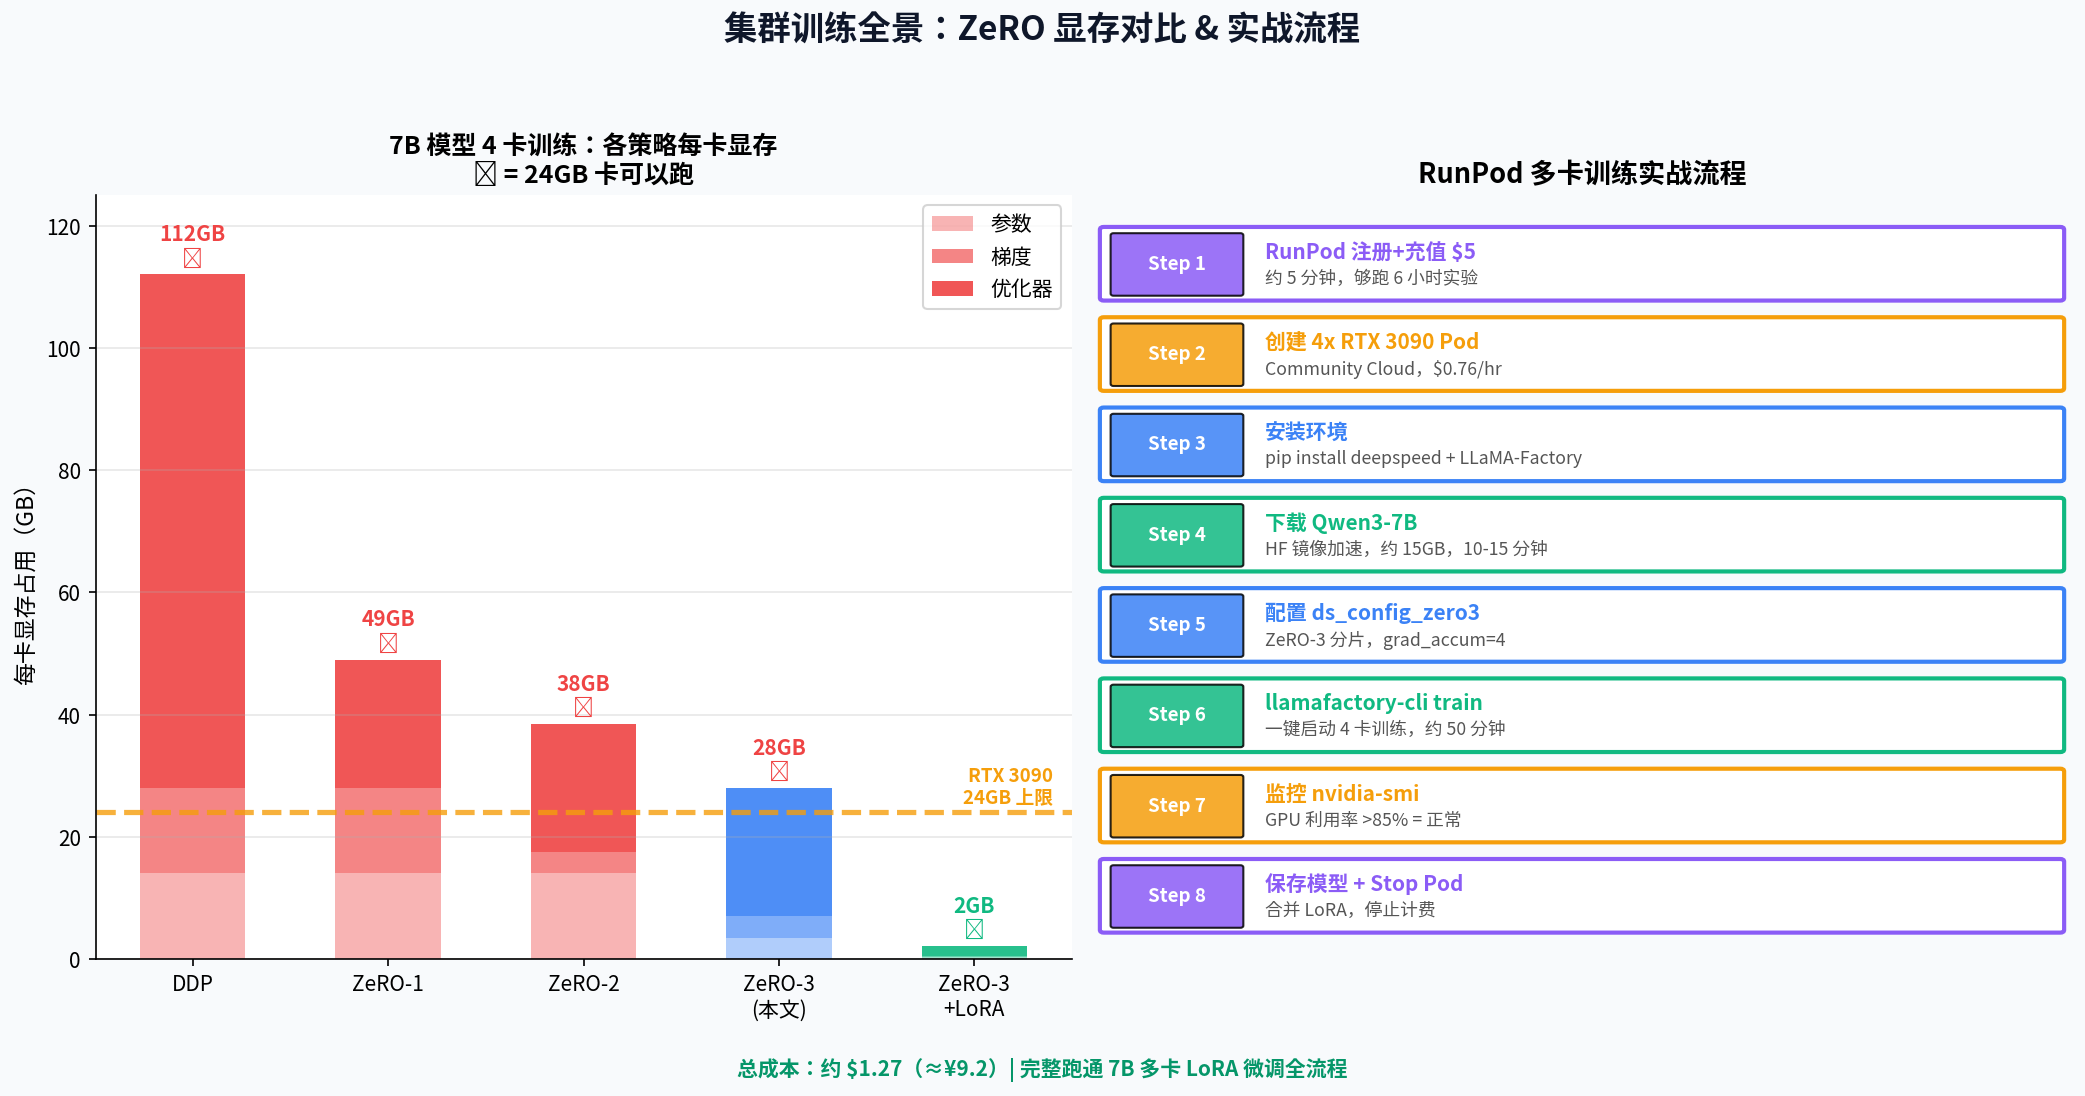This screenshot has height=1096, width=2085.
Task: Click the 'RTX 3090 24GB 上限' annotation
Action: tap(1008, 786)
